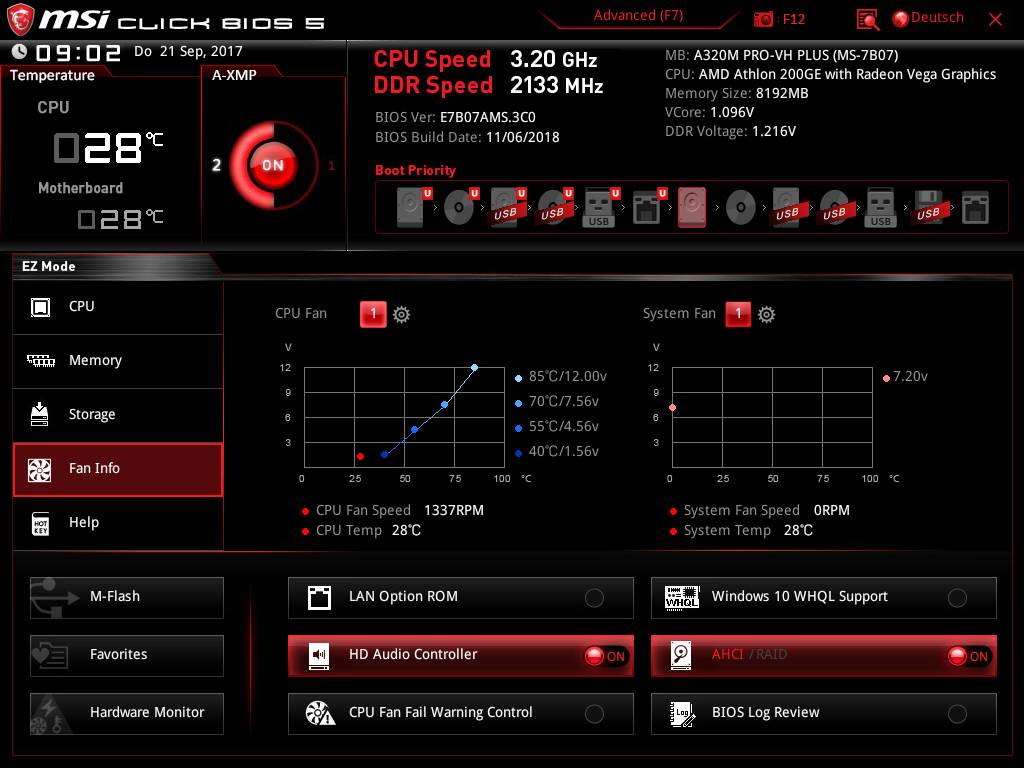
Task: Open Hardware Monitor
Action: click(x=127, y=714)
